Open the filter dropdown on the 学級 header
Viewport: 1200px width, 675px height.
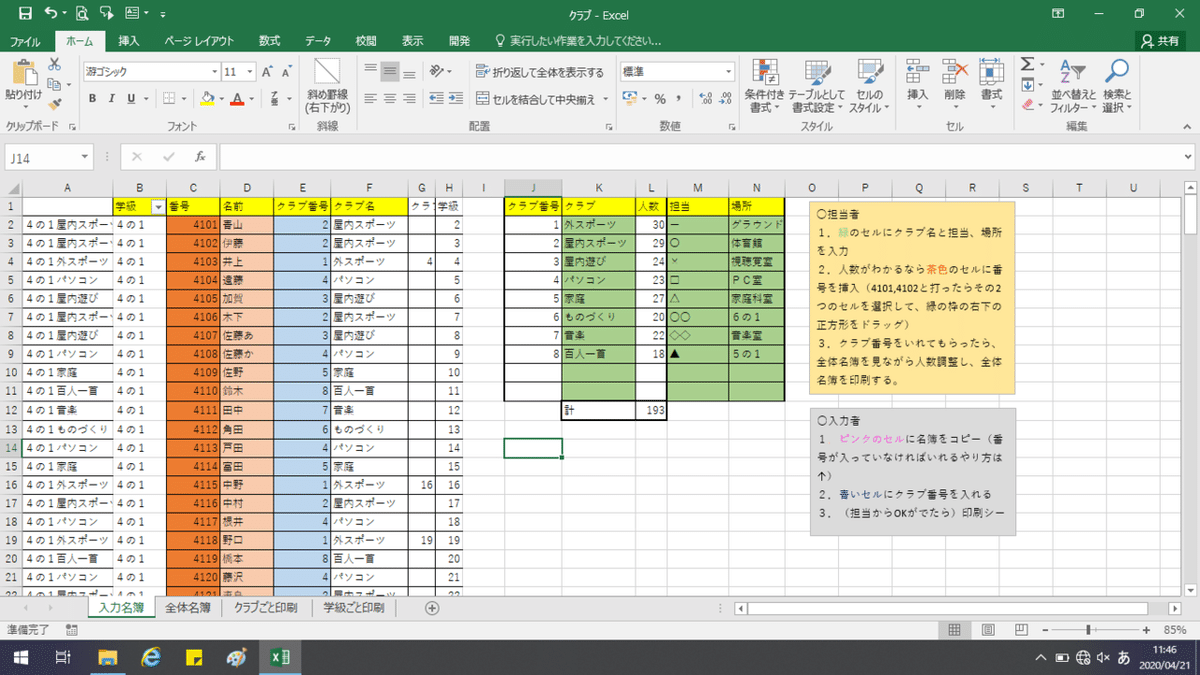coord(157,206)
